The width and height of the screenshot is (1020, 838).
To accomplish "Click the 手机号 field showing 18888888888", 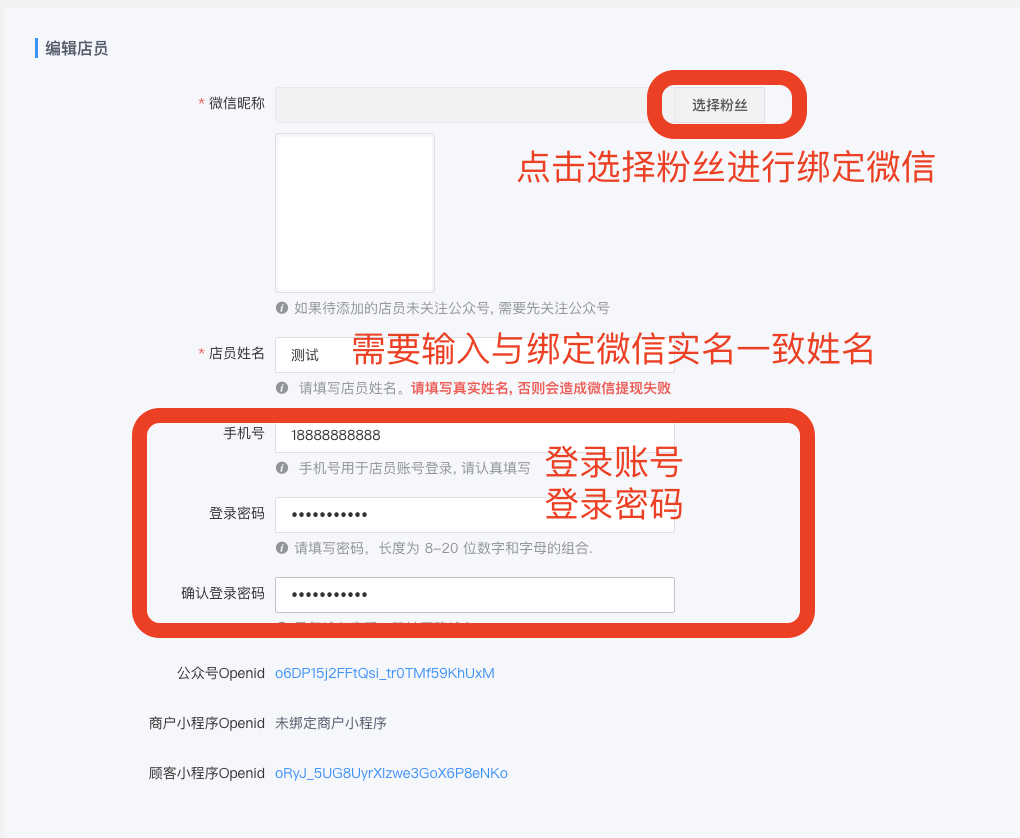I will (475, 435).
